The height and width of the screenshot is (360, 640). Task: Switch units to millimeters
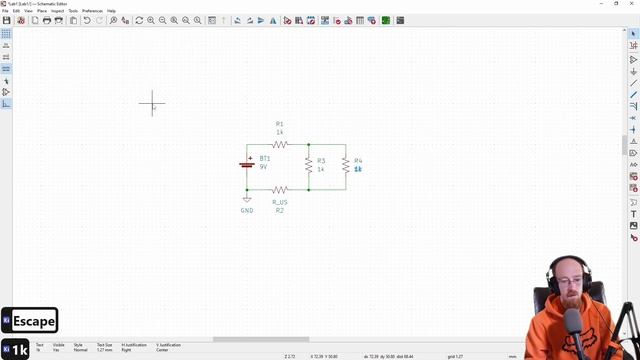point(6,69)
